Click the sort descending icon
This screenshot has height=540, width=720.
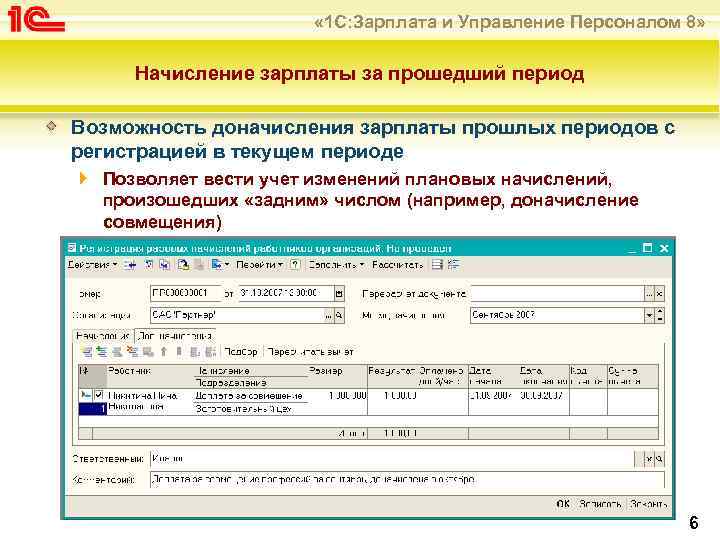210,352
